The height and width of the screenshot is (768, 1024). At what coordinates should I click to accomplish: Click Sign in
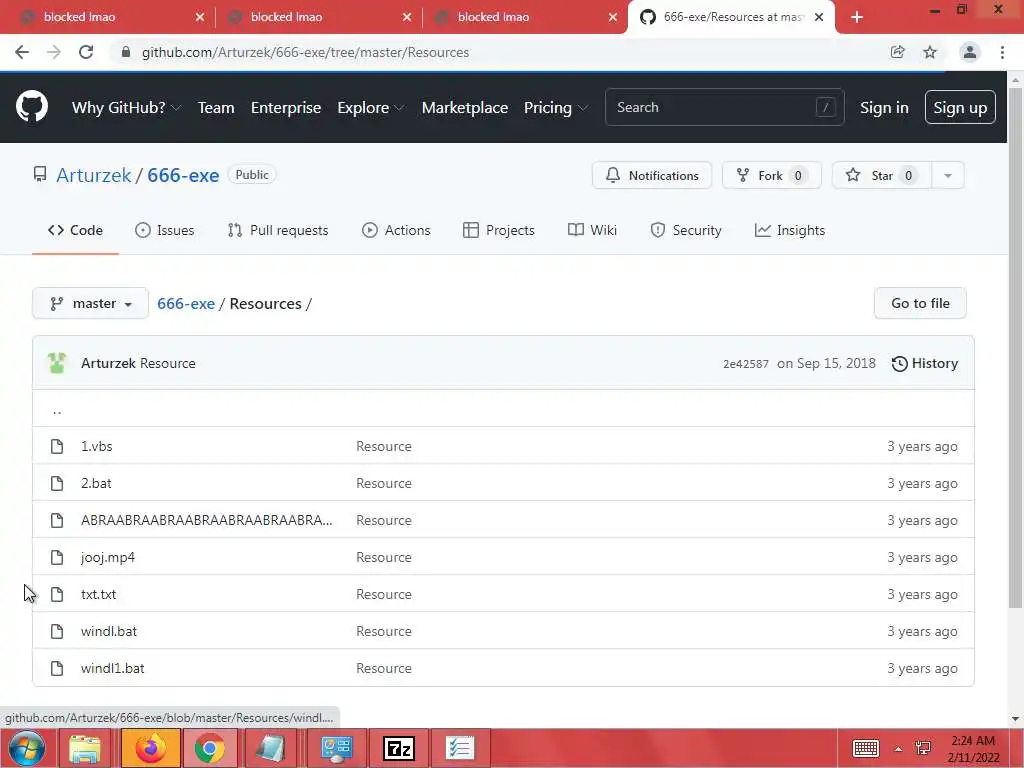coord(884,107)
